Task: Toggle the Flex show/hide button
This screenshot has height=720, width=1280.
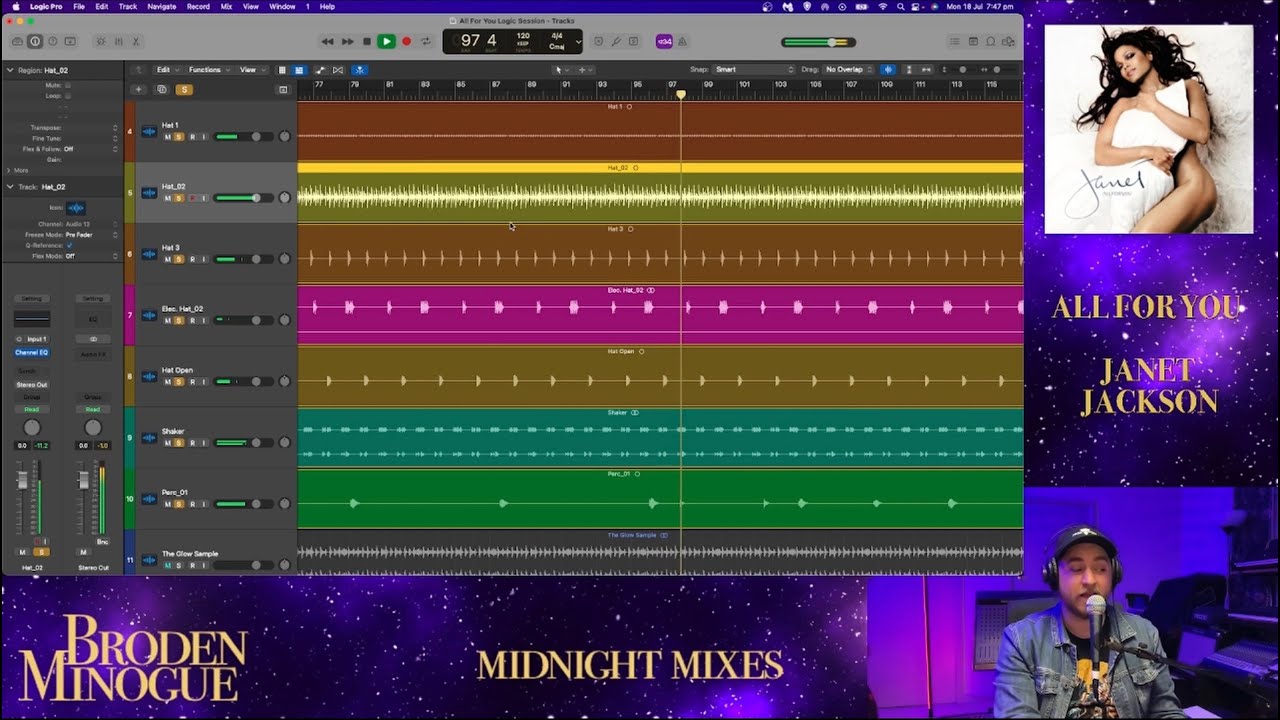Action: click(338, 70)
